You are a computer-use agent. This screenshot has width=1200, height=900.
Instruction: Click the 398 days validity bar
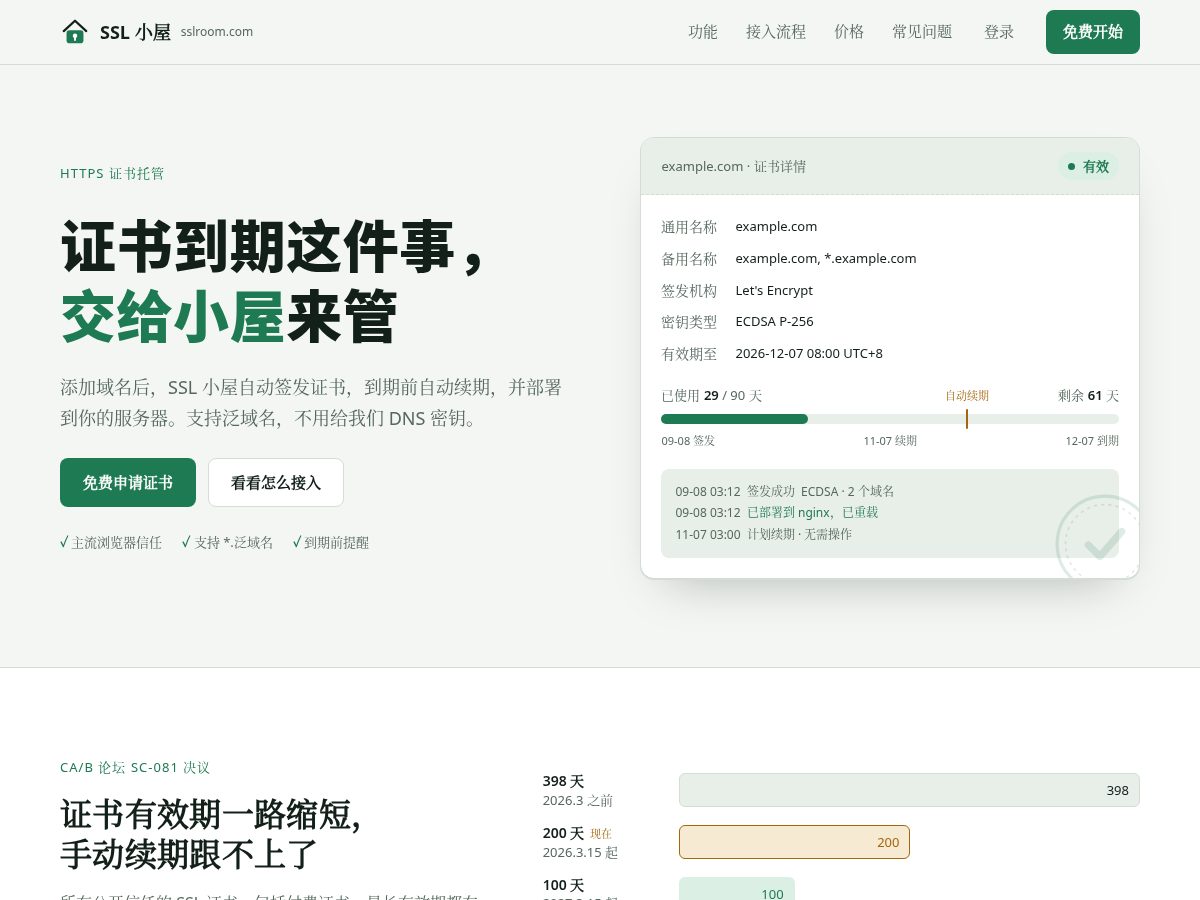pos(909,790)
